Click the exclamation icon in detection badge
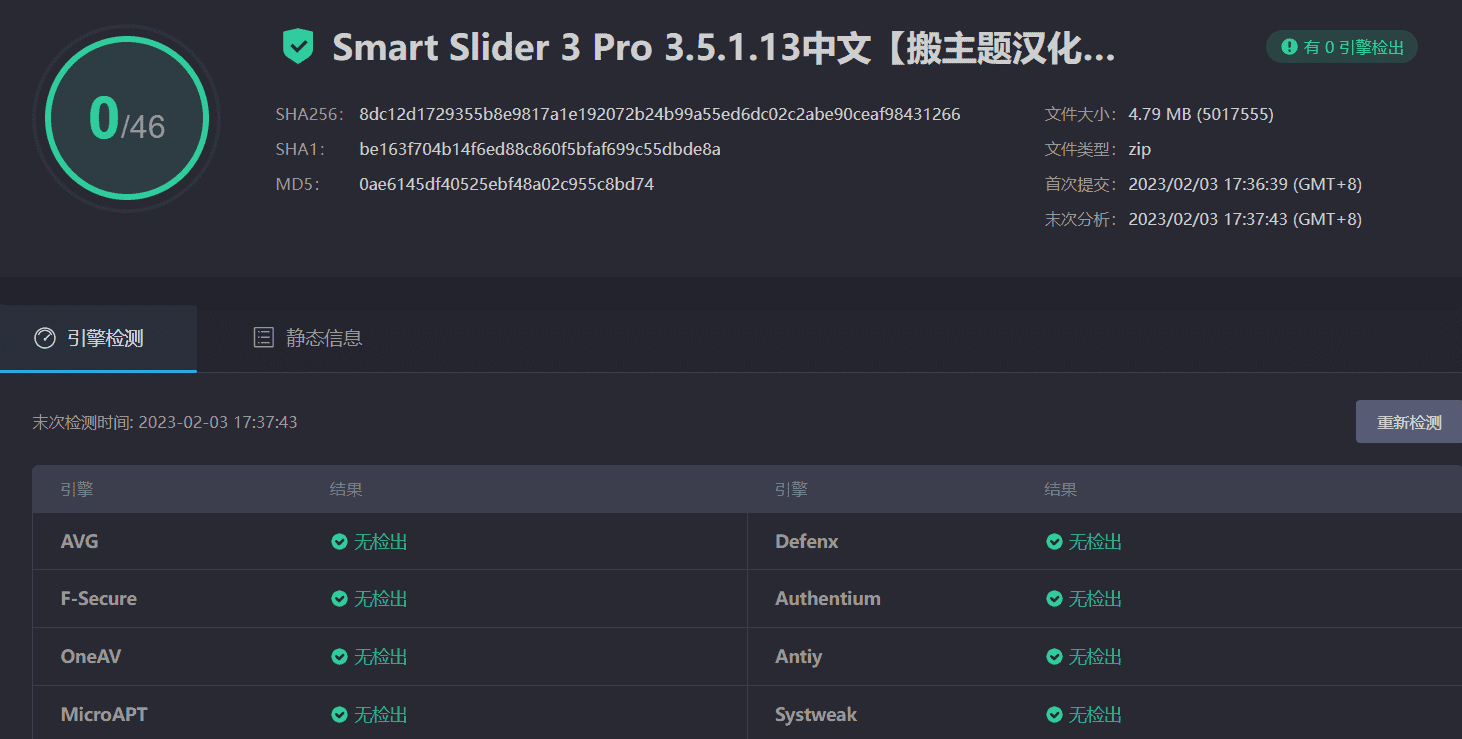The image size is (1462, 739). click(x=1289, y=47)
